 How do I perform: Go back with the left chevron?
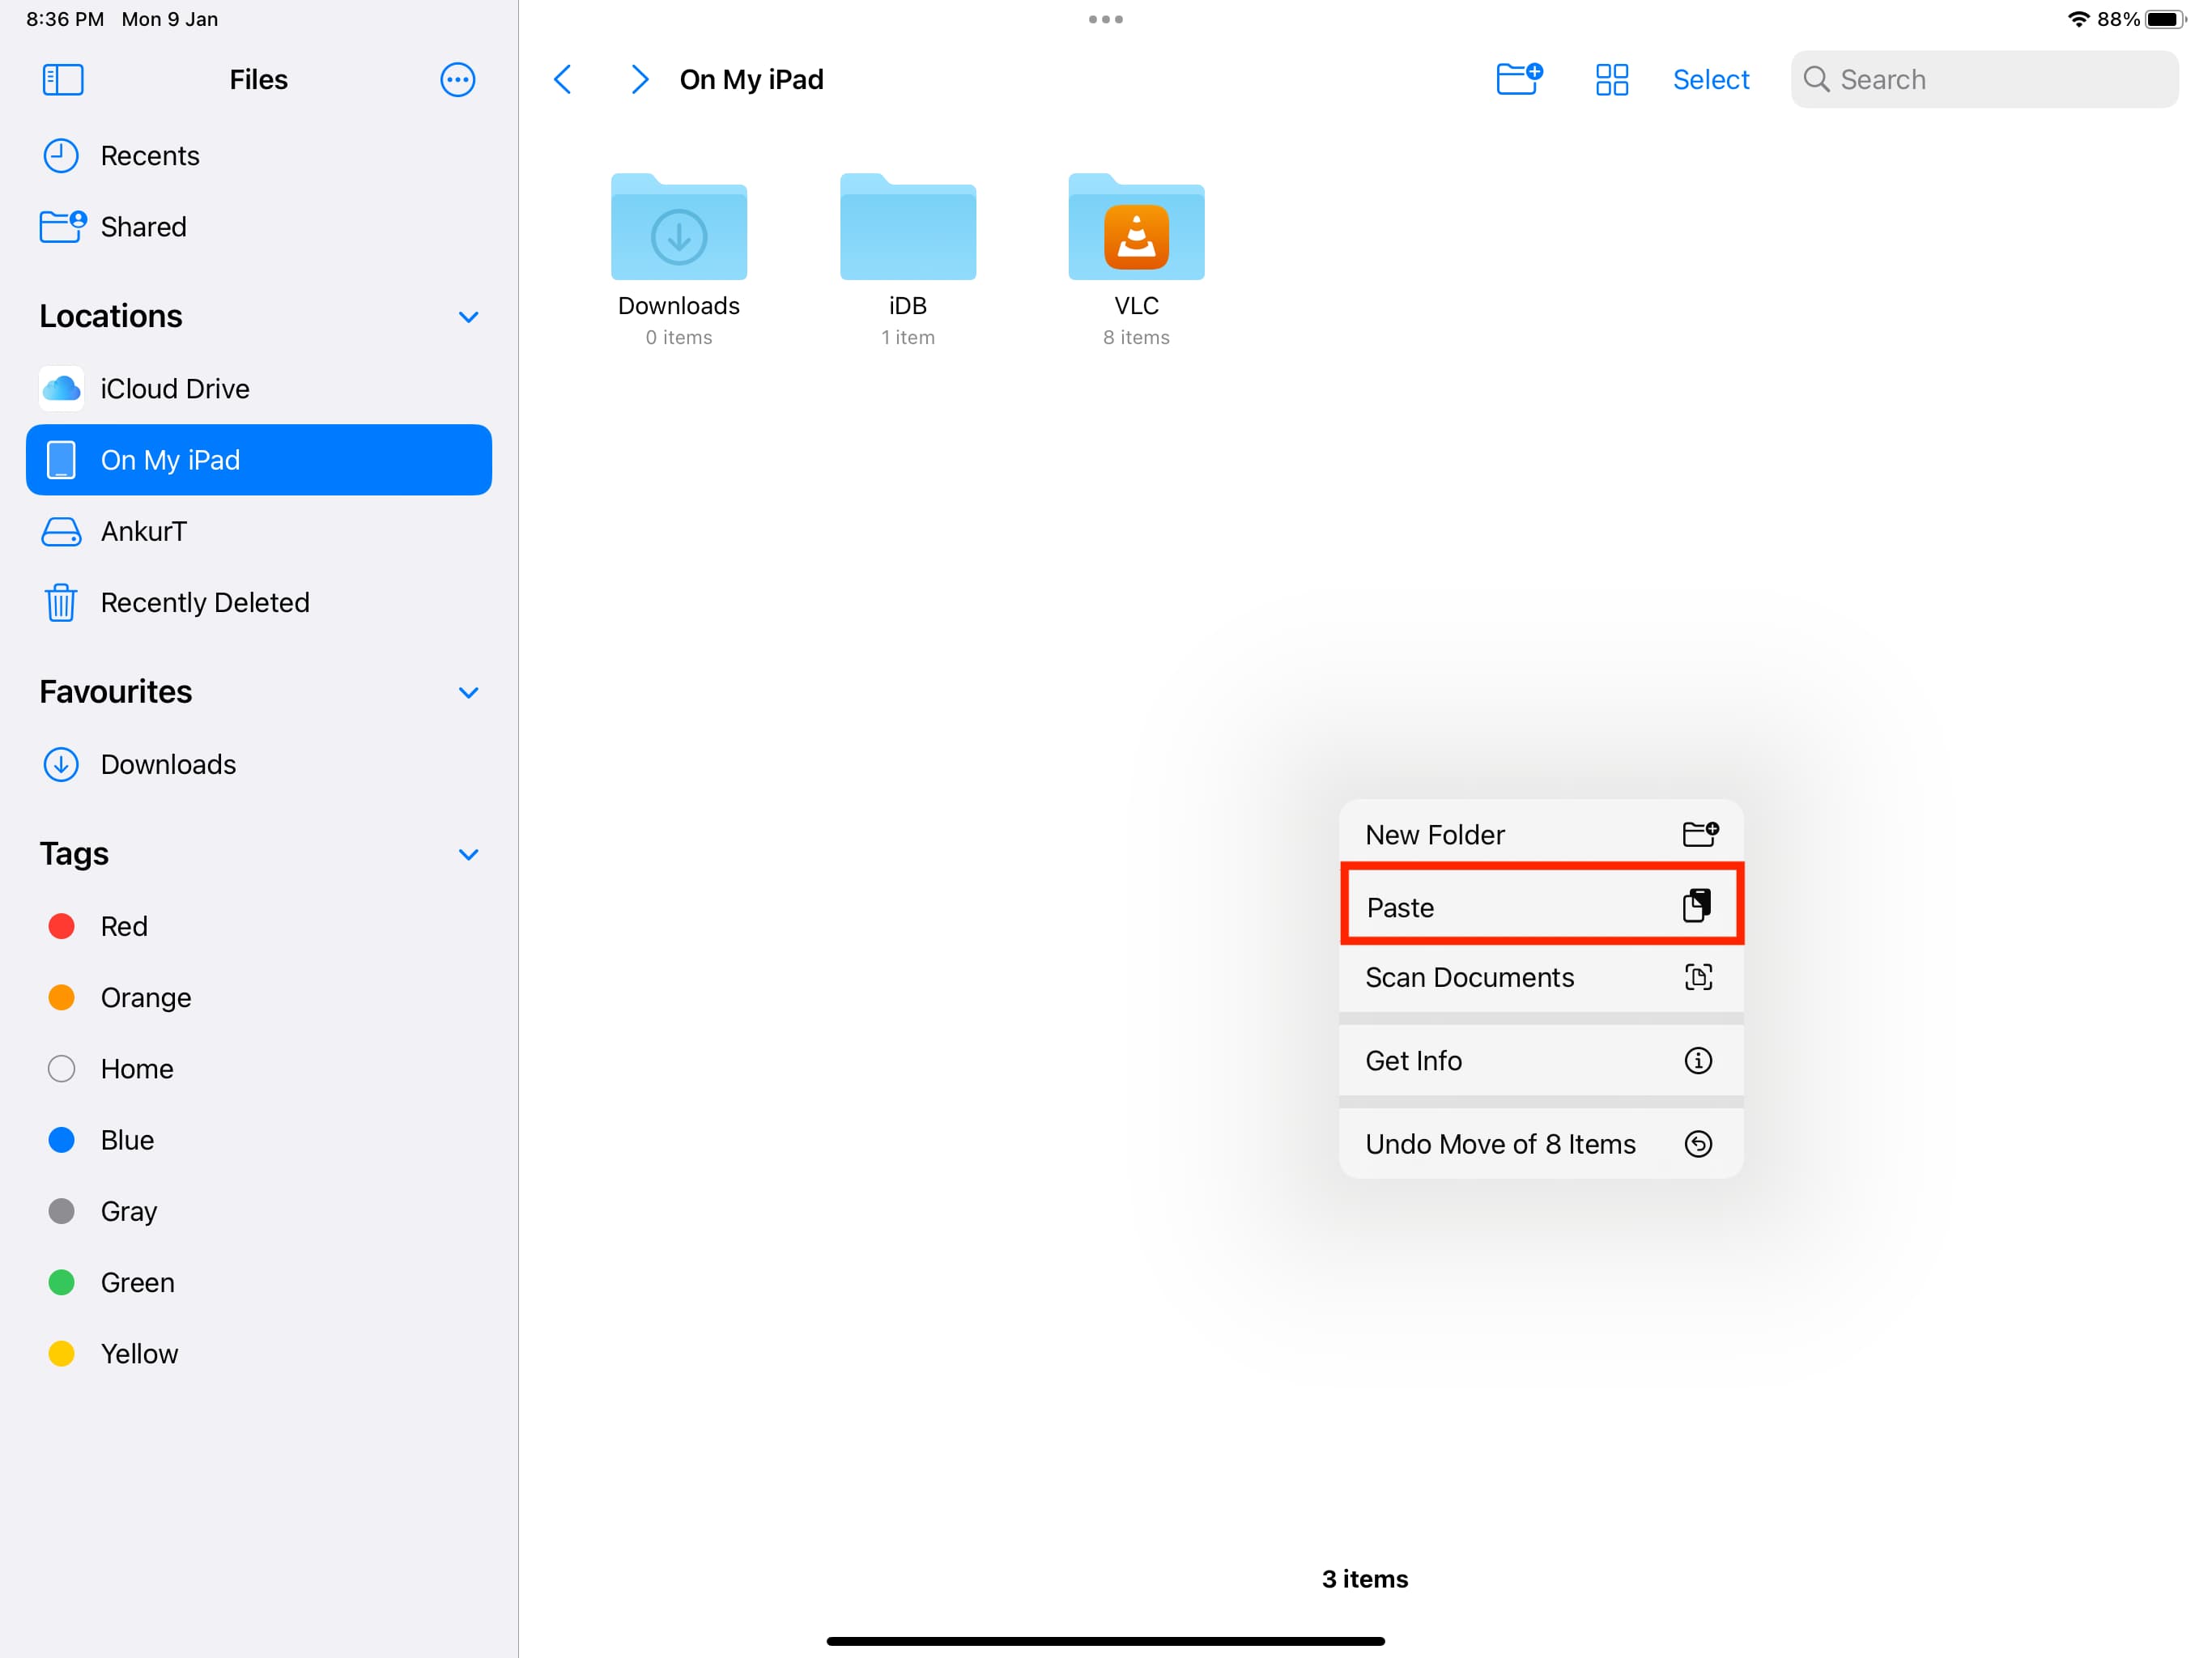tap(563, 79)
